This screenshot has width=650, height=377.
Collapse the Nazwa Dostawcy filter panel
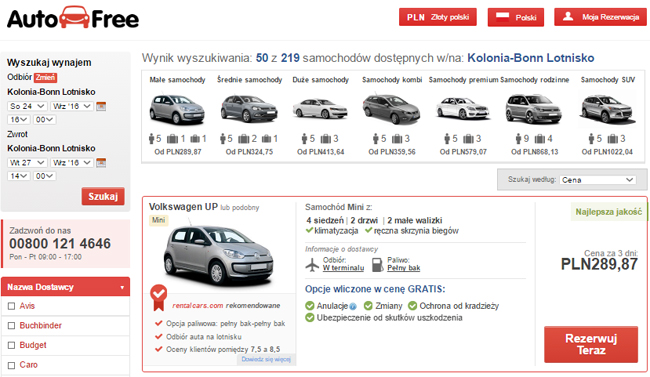65,287
